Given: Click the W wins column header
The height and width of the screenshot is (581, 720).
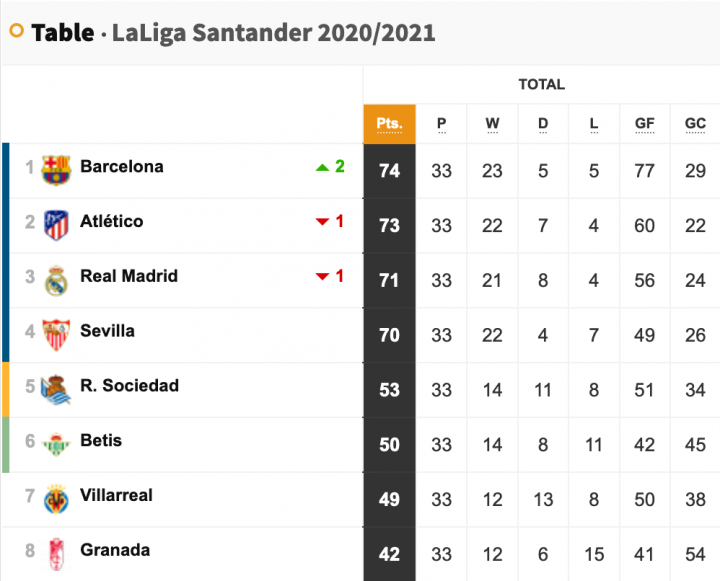Looking at the screenshot, I should click(492, 124).
